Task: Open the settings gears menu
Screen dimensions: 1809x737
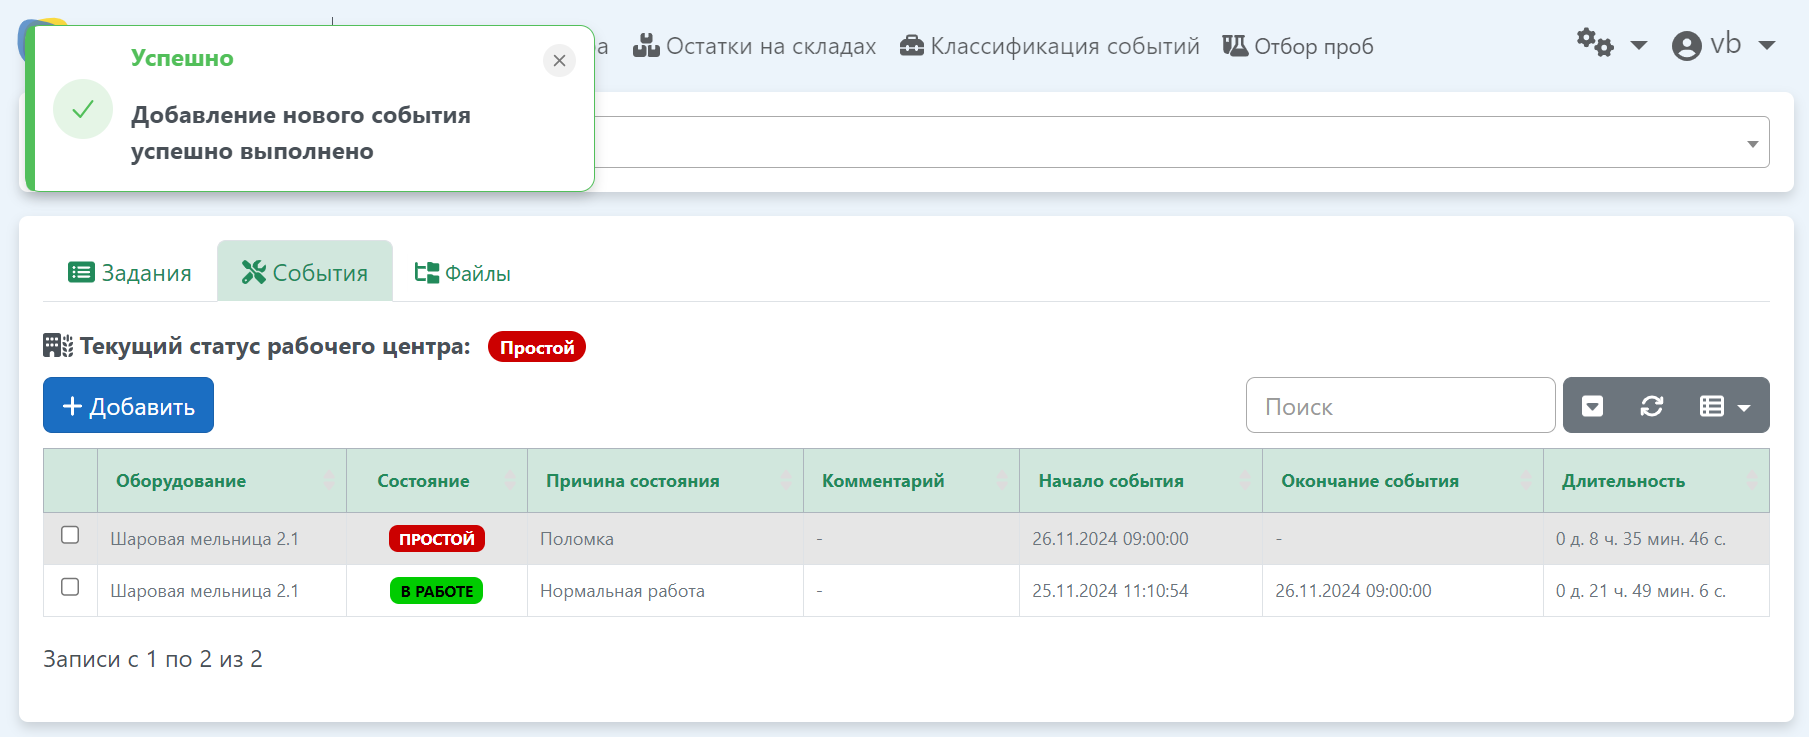Action: pyautogui.click(x=1609, y=45)
